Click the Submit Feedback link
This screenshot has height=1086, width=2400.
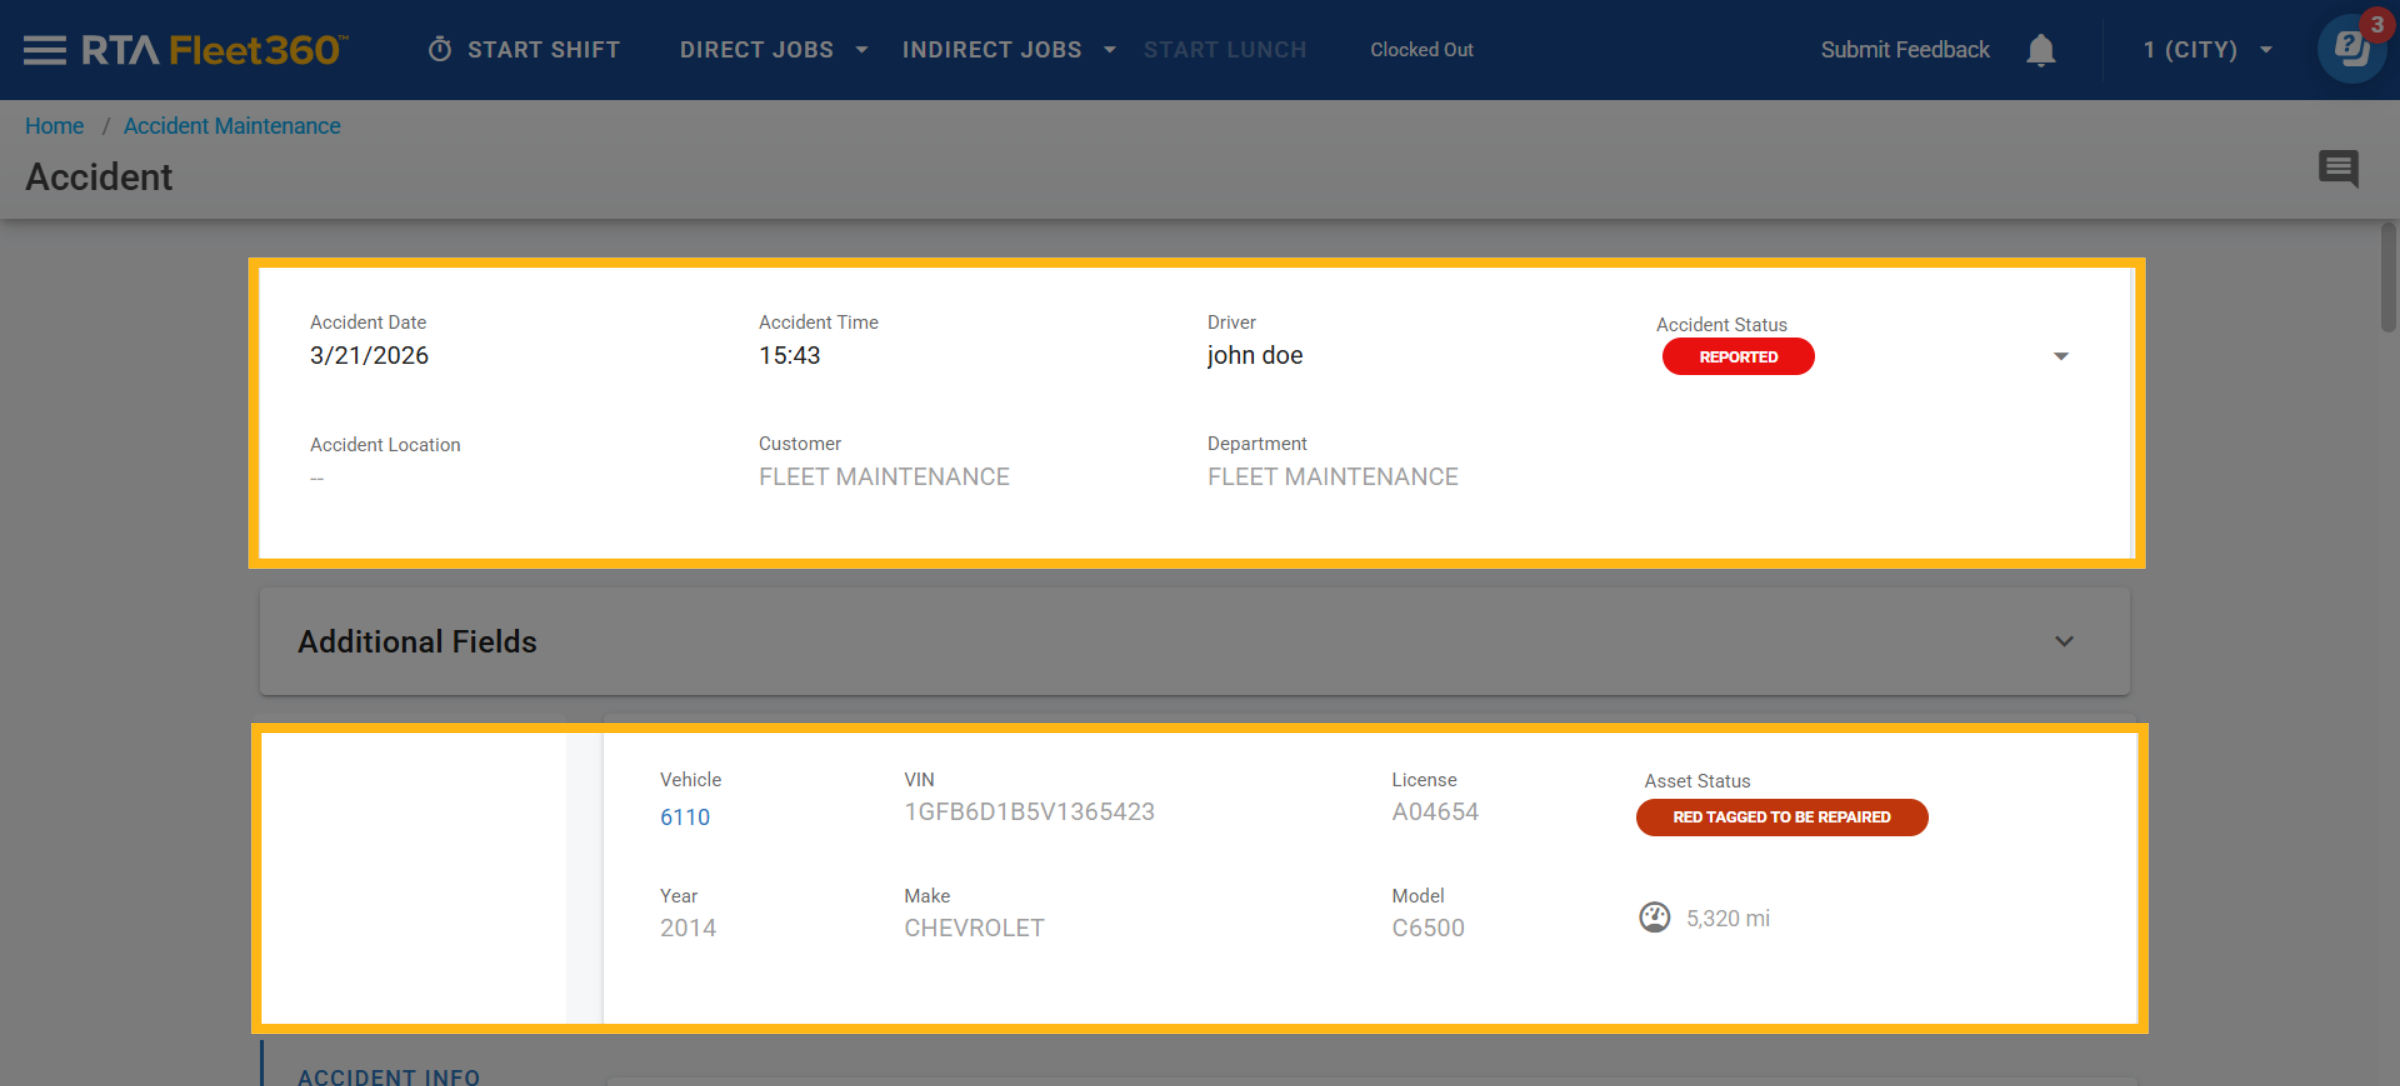[1904, 49]
